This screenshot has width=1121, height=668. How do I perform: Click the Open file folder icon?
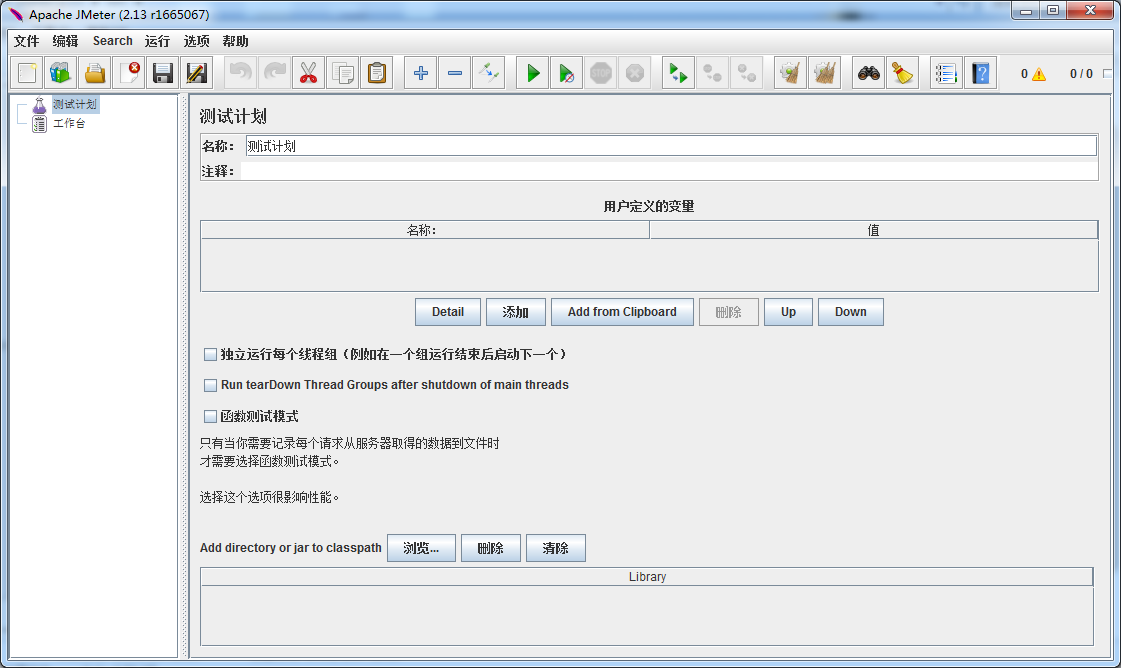click(95, 73)
